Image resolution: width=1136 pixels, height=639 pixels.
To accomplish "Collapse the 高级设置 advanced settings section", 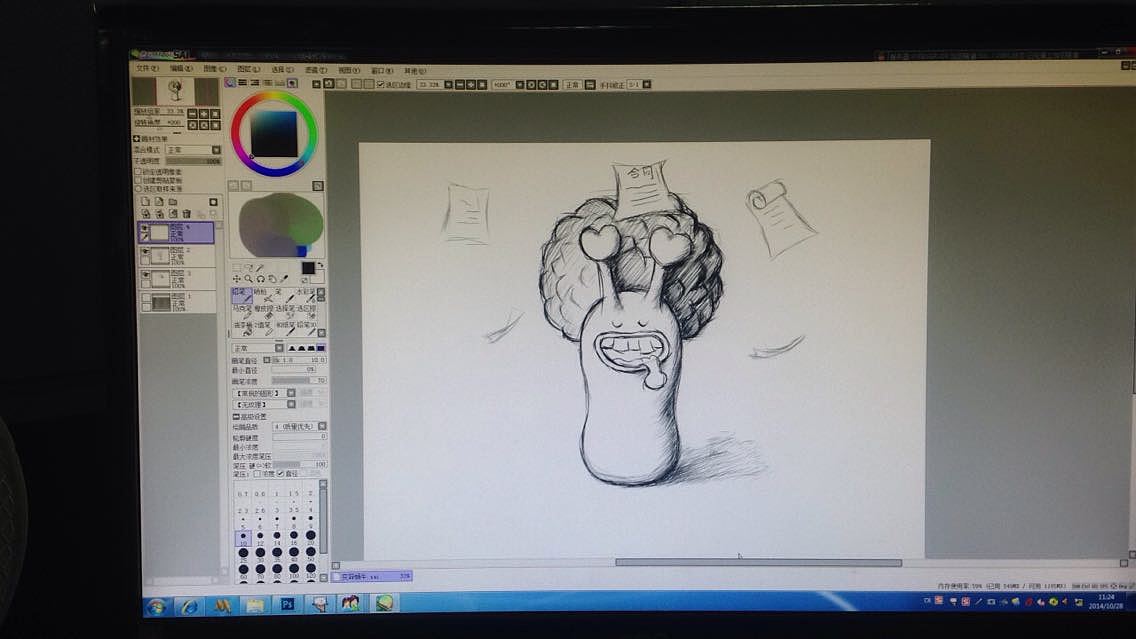I will click(x=236, y=417).
